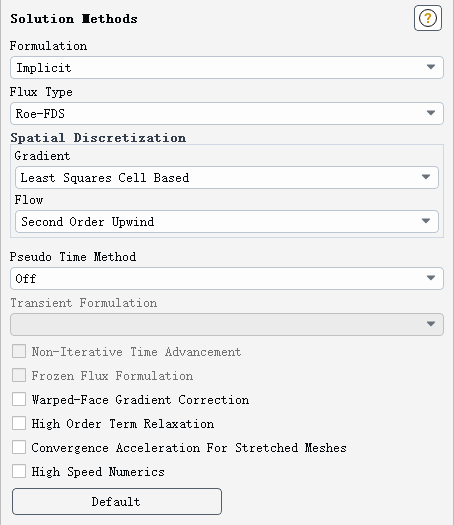Click the Non-Iterative Time Advancement checkbox
This screenshot has height=525, width=454.
pos(19,351)
